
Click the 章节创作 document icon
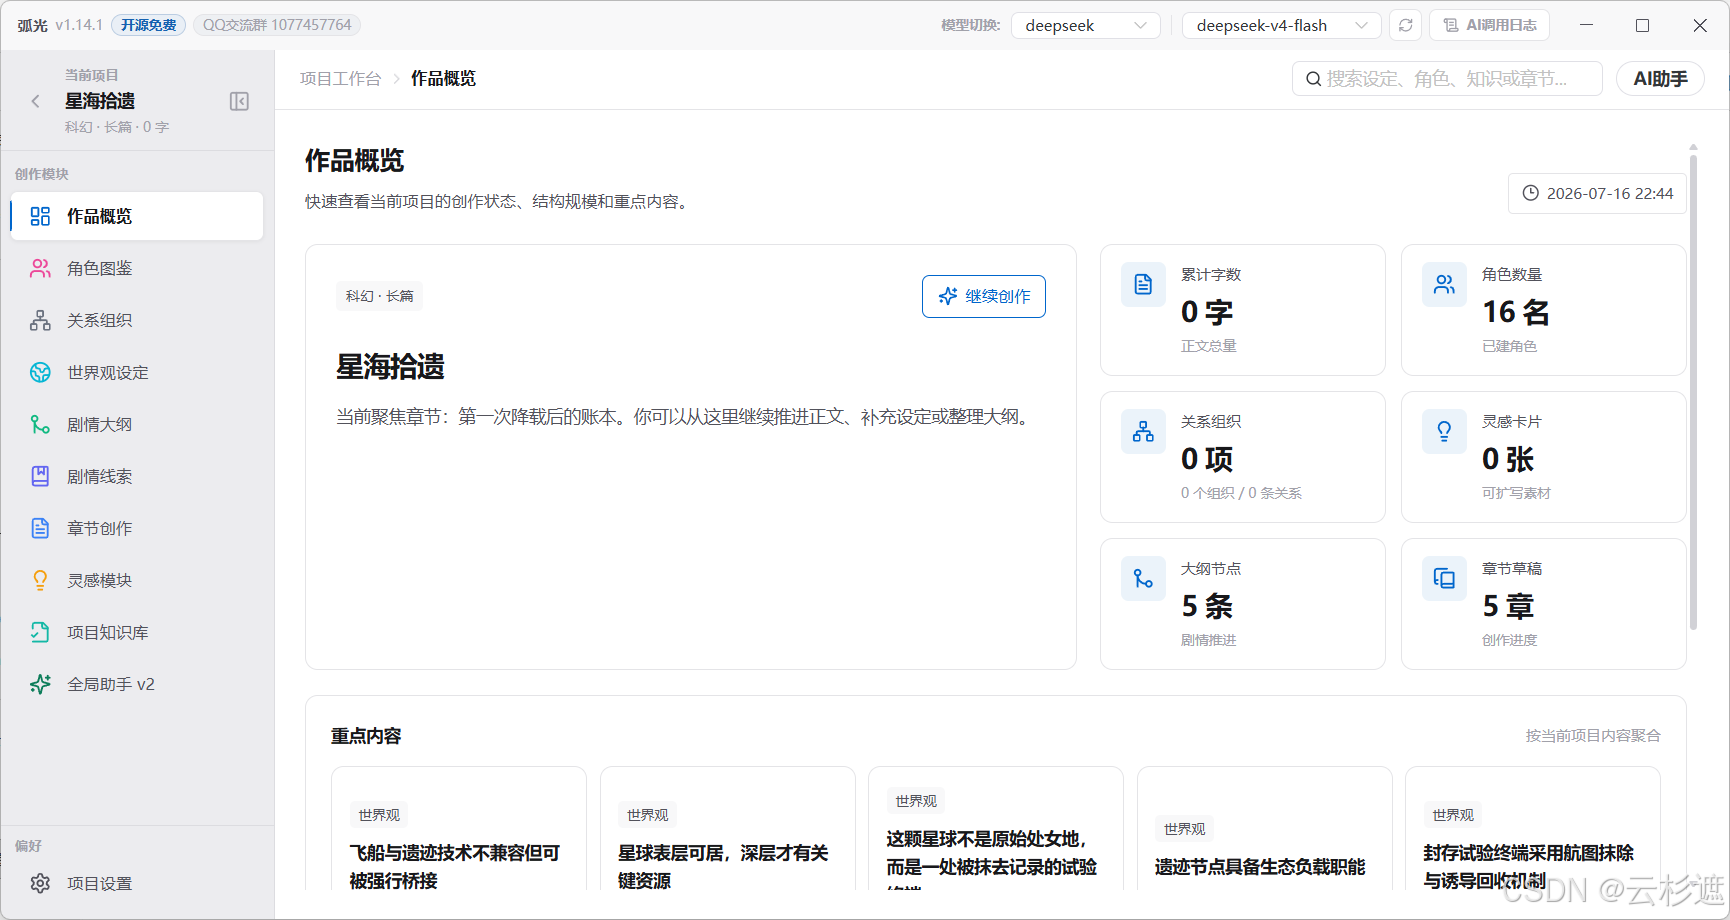coord(40,528)
